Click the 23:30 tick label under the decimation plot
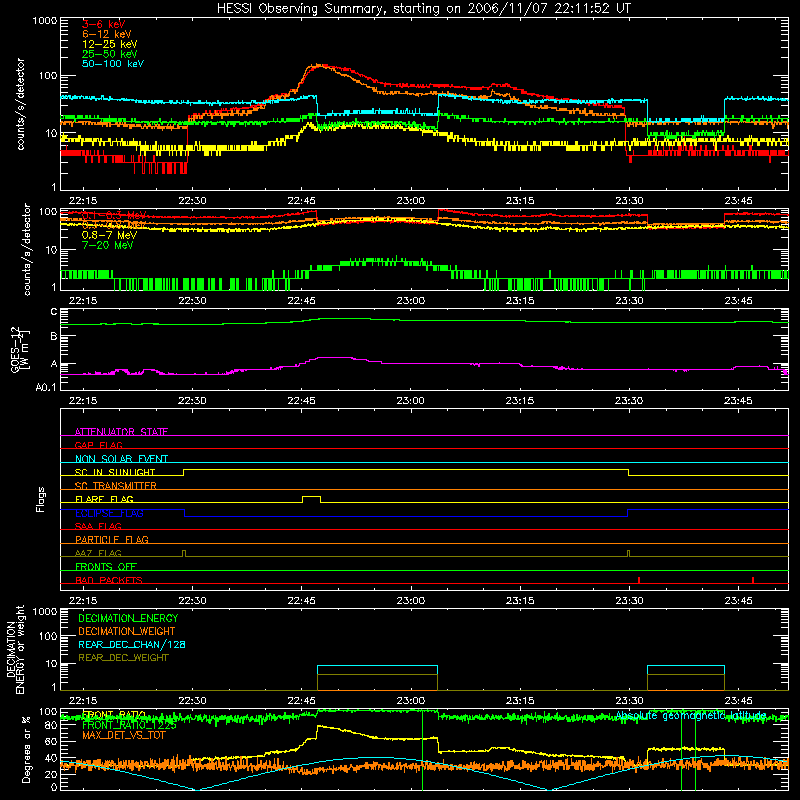 tap(629, 701)
